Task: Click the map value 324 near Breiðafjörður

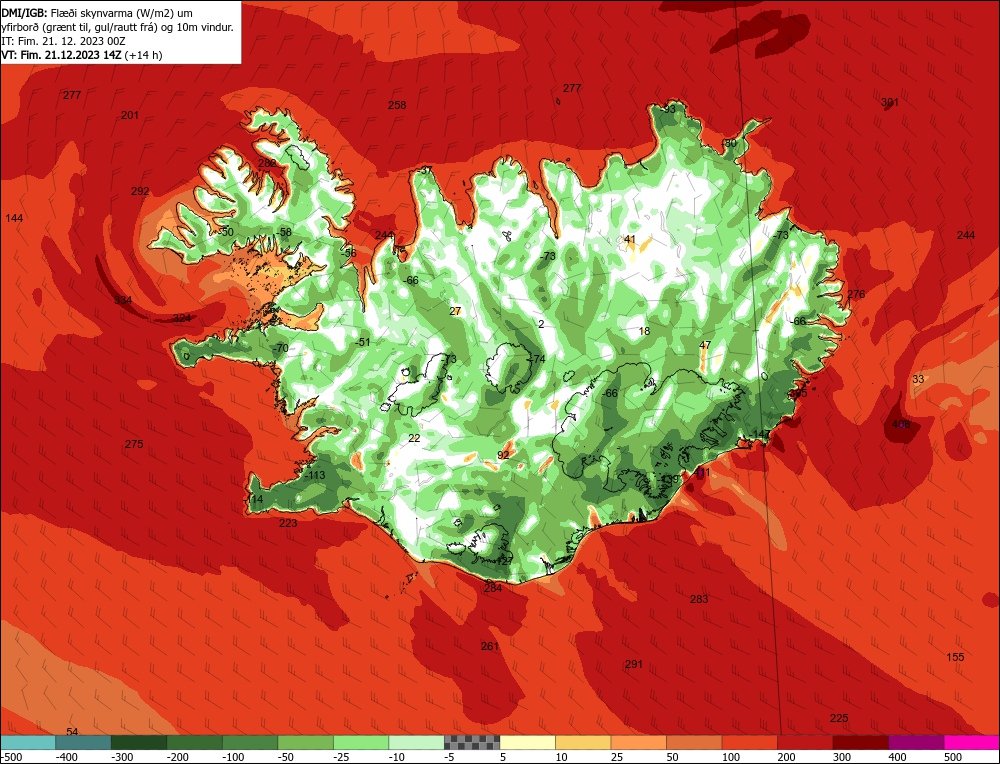Action: pos(182,318)
